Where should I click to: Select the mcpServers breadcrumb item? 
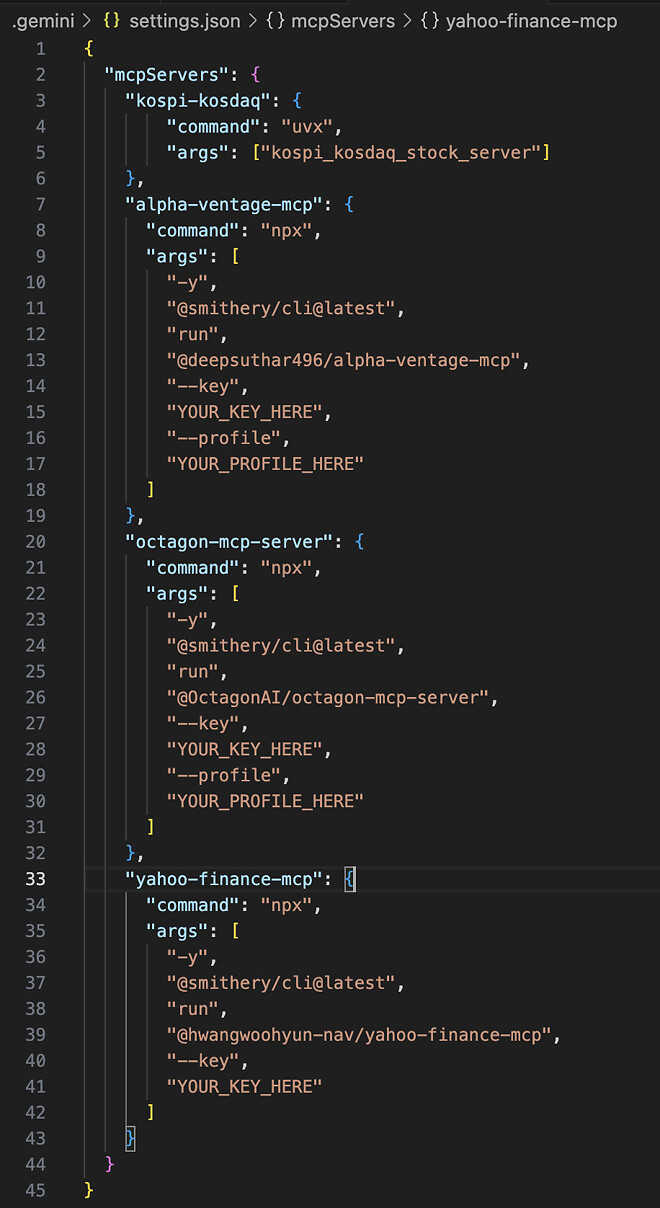click(x=342, y=20)
